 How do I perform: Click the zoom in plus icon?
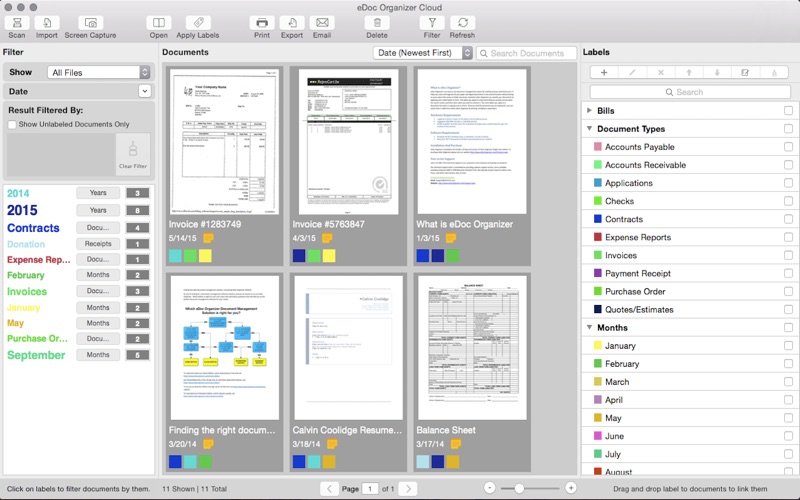click(571, 488)
